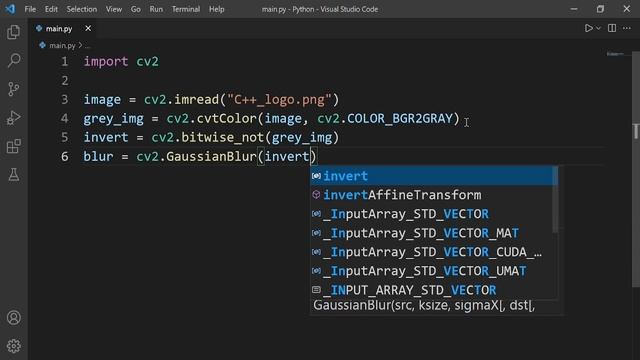Click COLOR_BGR2GRAY on line 4
Screen dimensions: 640x360
click(x=400, y=118)
